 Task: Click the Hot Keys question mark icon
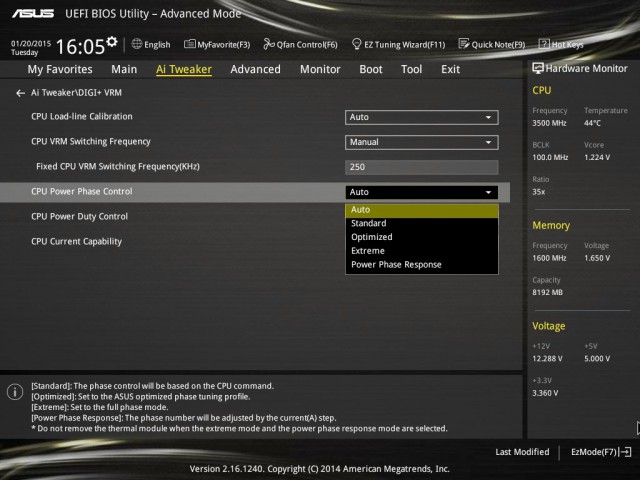[x=544, y=44]
